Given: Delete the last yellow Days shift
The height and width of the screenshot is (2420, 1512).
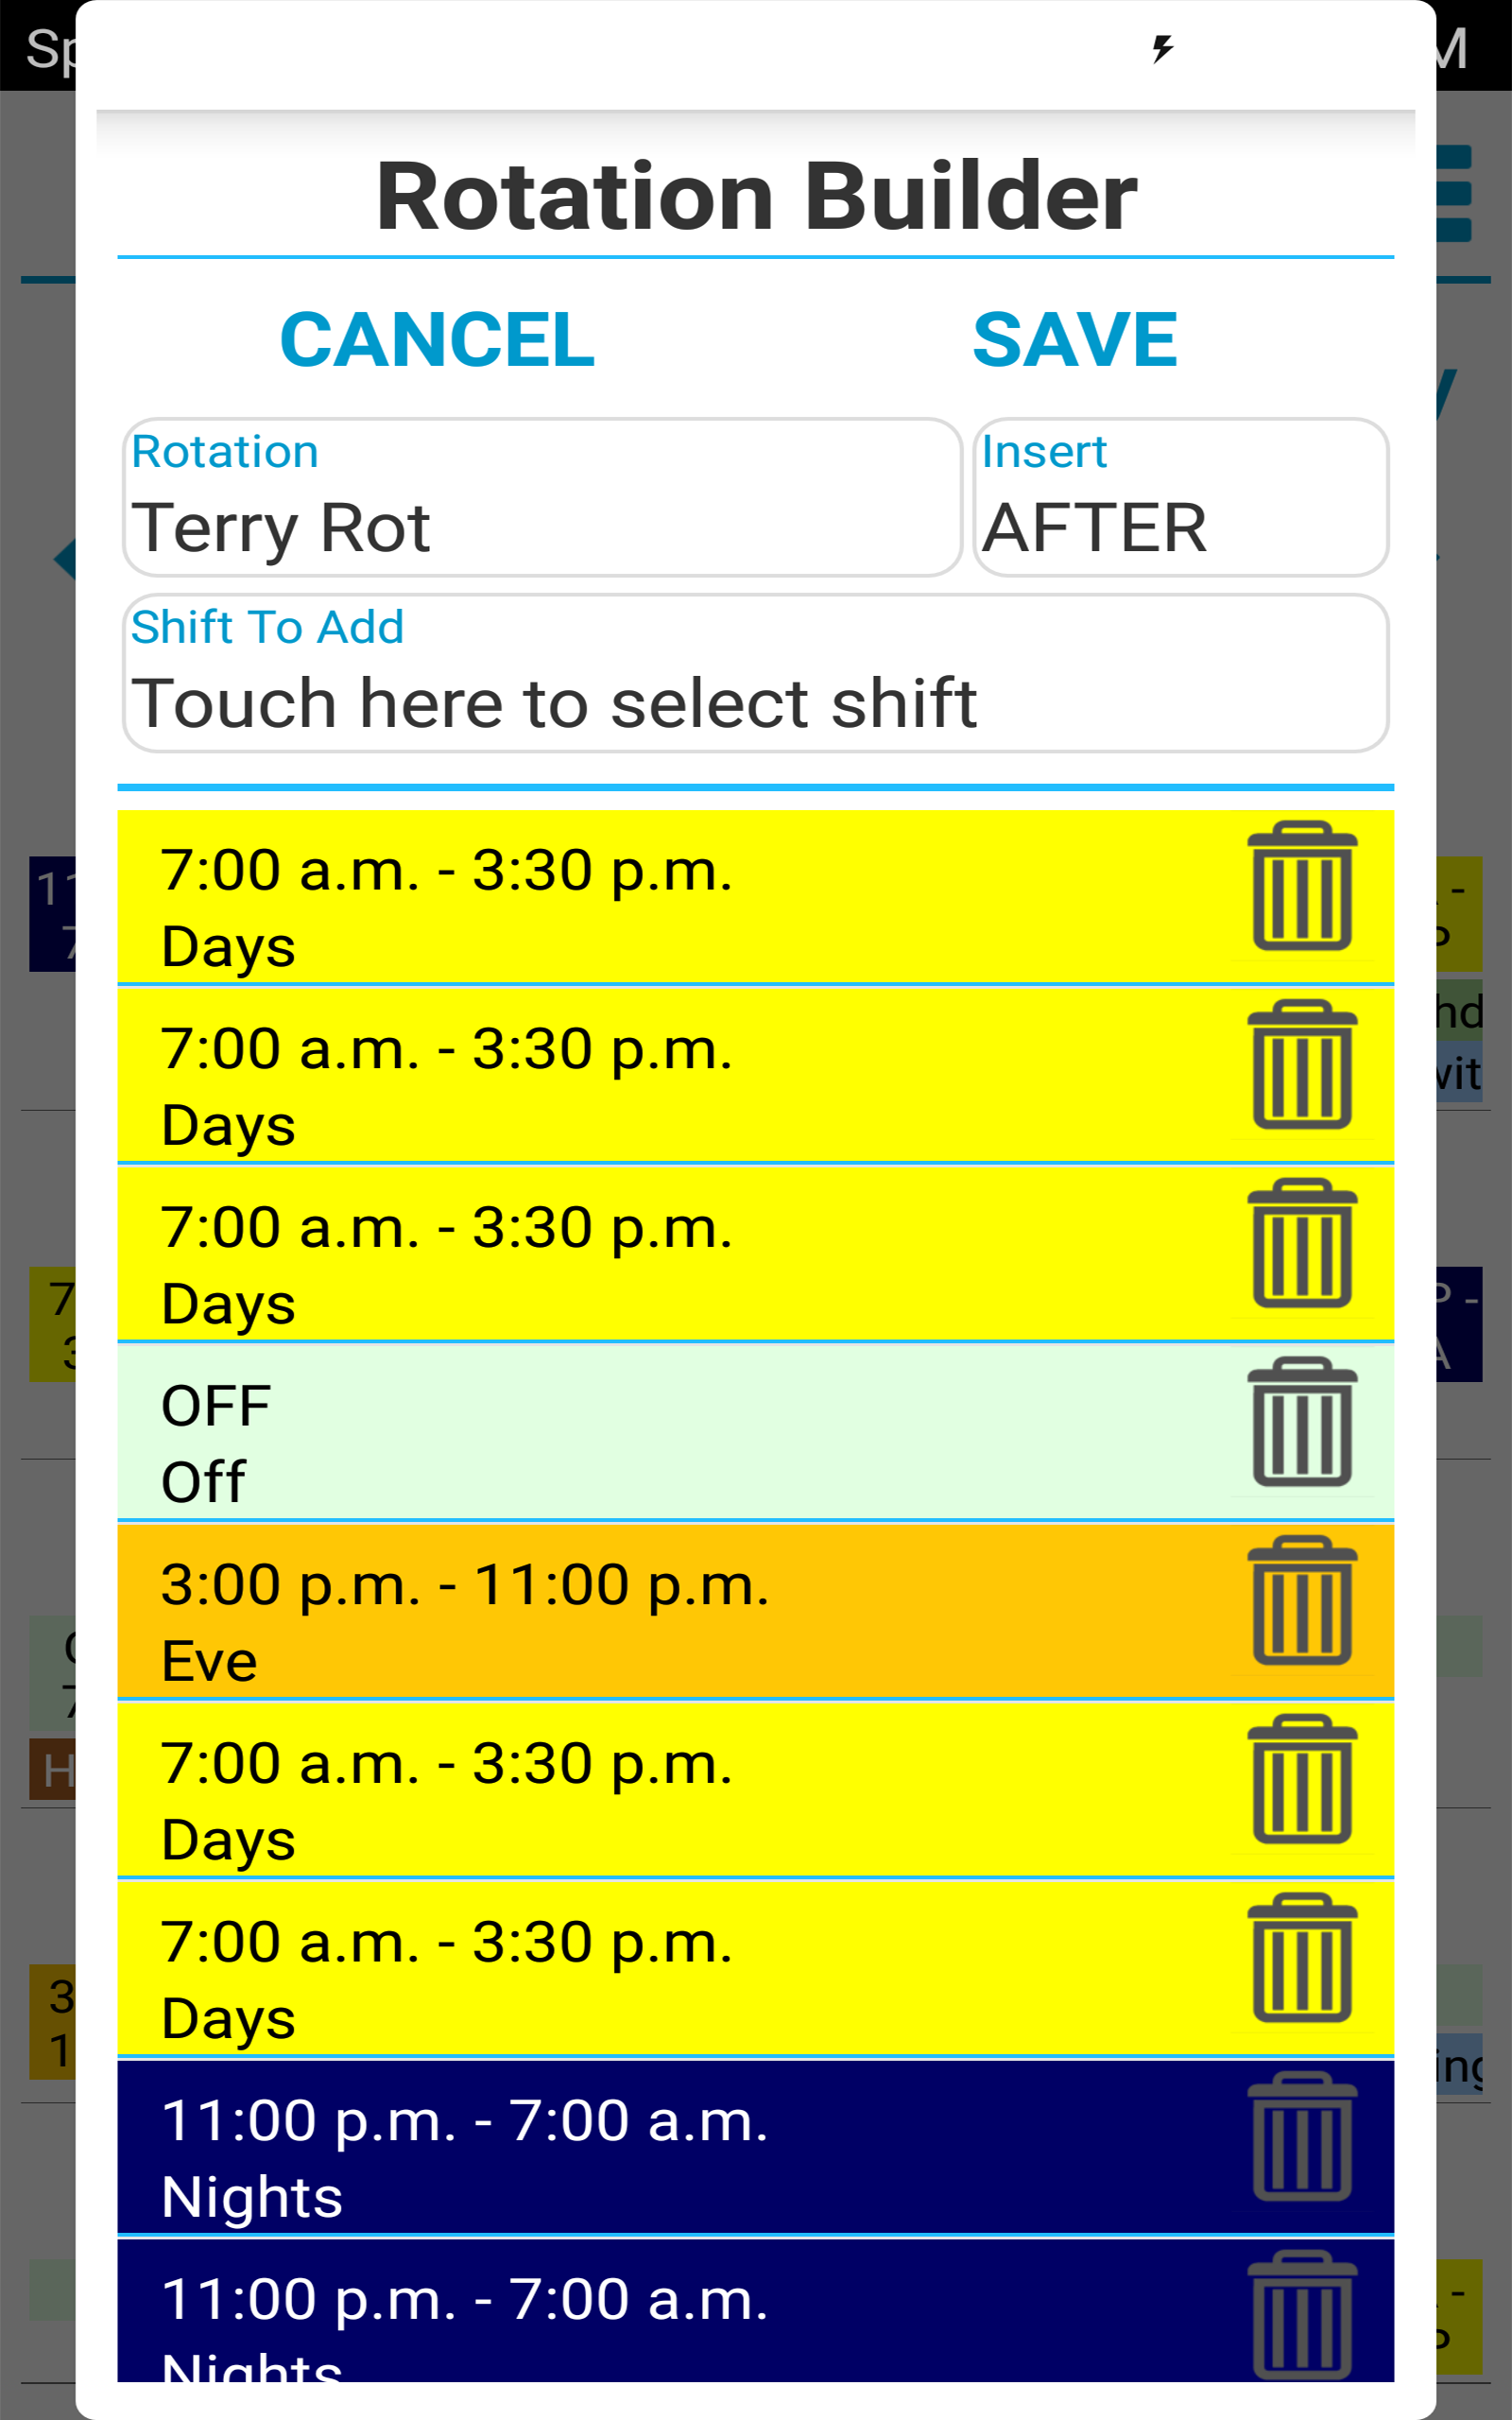Looking at the screenshot, I should click(1300, 1963).
